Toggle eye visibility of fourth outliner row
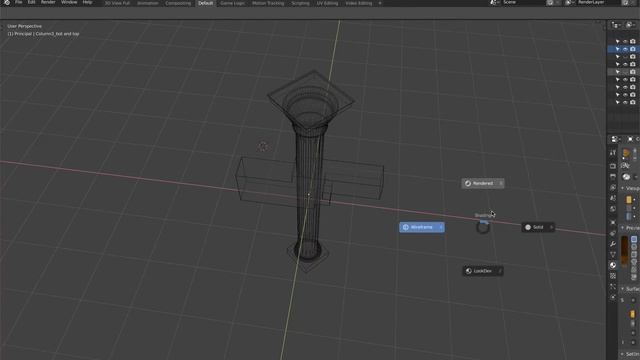This screenshot has height=360, width=640. 625,64
